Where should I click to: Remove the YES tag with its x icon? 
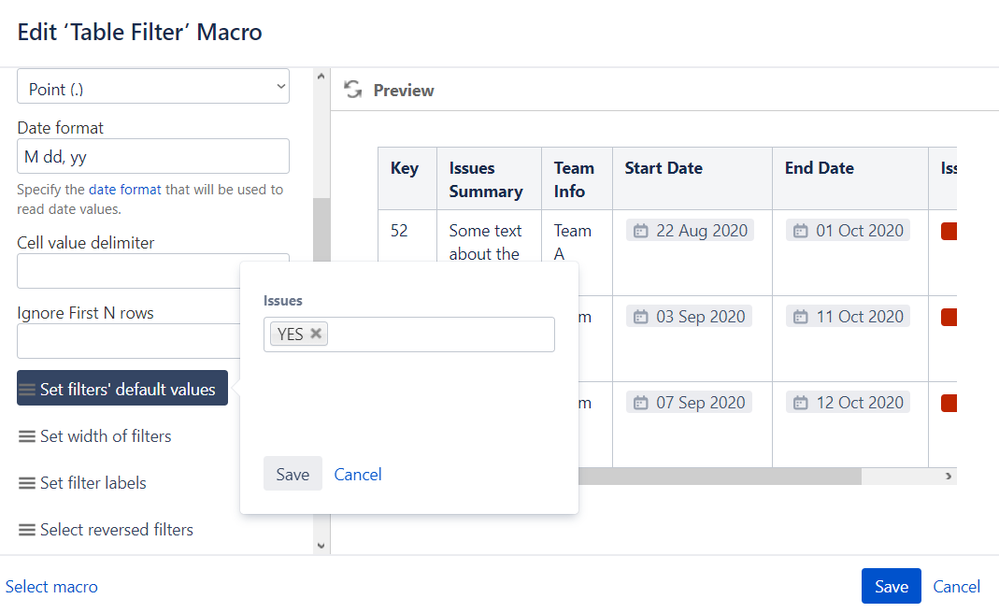click(316, 334)
